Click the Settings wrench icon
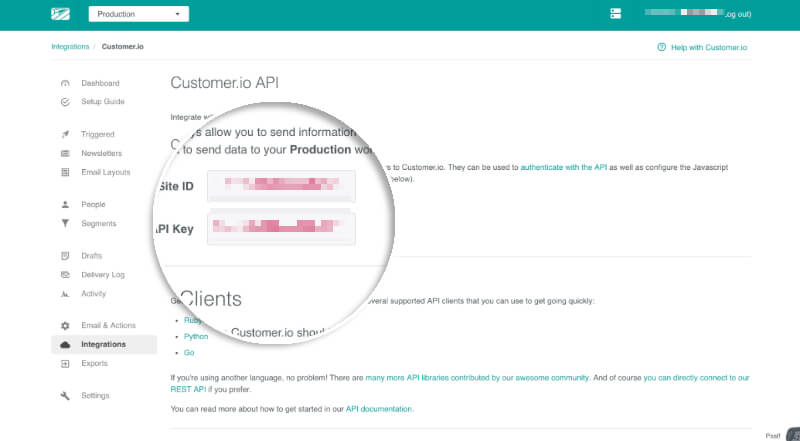The image size is (800, 441). coord(65,396)
